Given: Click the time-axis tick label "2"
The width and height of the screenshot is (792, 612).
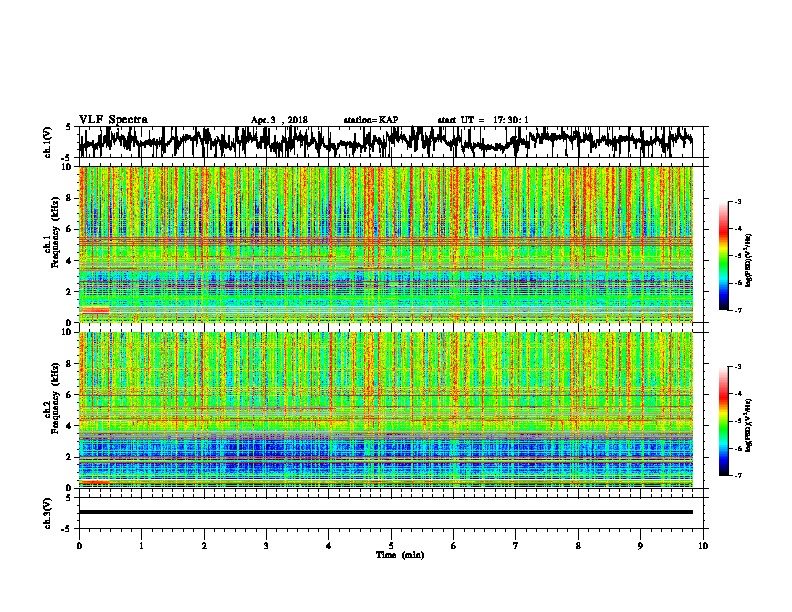Looking at the screenshot, I should [x=204, y=545].
